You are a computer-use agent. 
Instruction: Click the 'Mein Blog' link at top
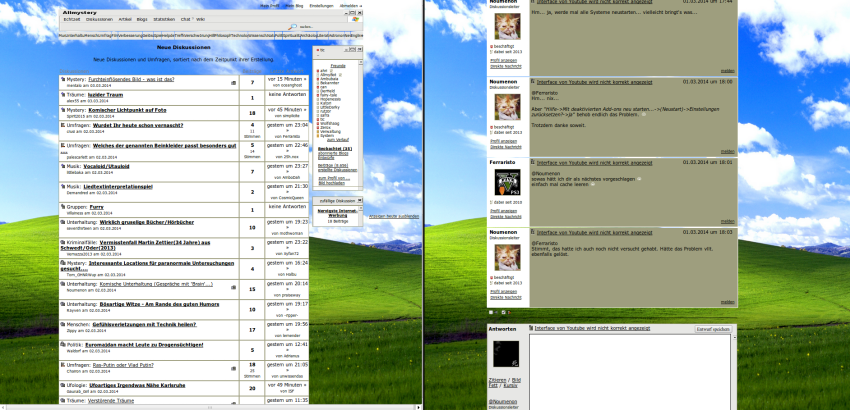294,5
